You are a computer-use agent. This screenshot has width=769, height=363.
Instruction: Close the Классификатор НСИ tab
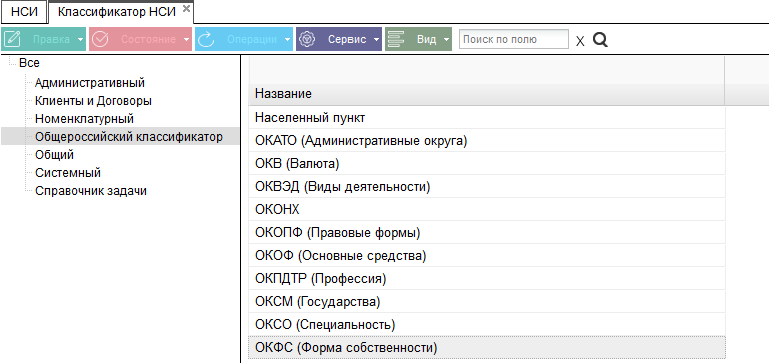click(186, 8)
